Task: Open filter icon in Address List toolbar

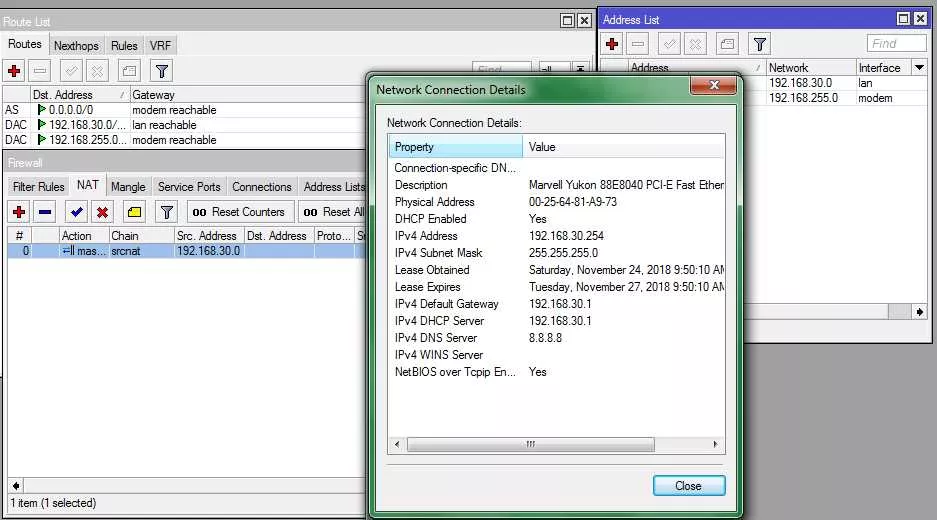Action: click(760, 44)
